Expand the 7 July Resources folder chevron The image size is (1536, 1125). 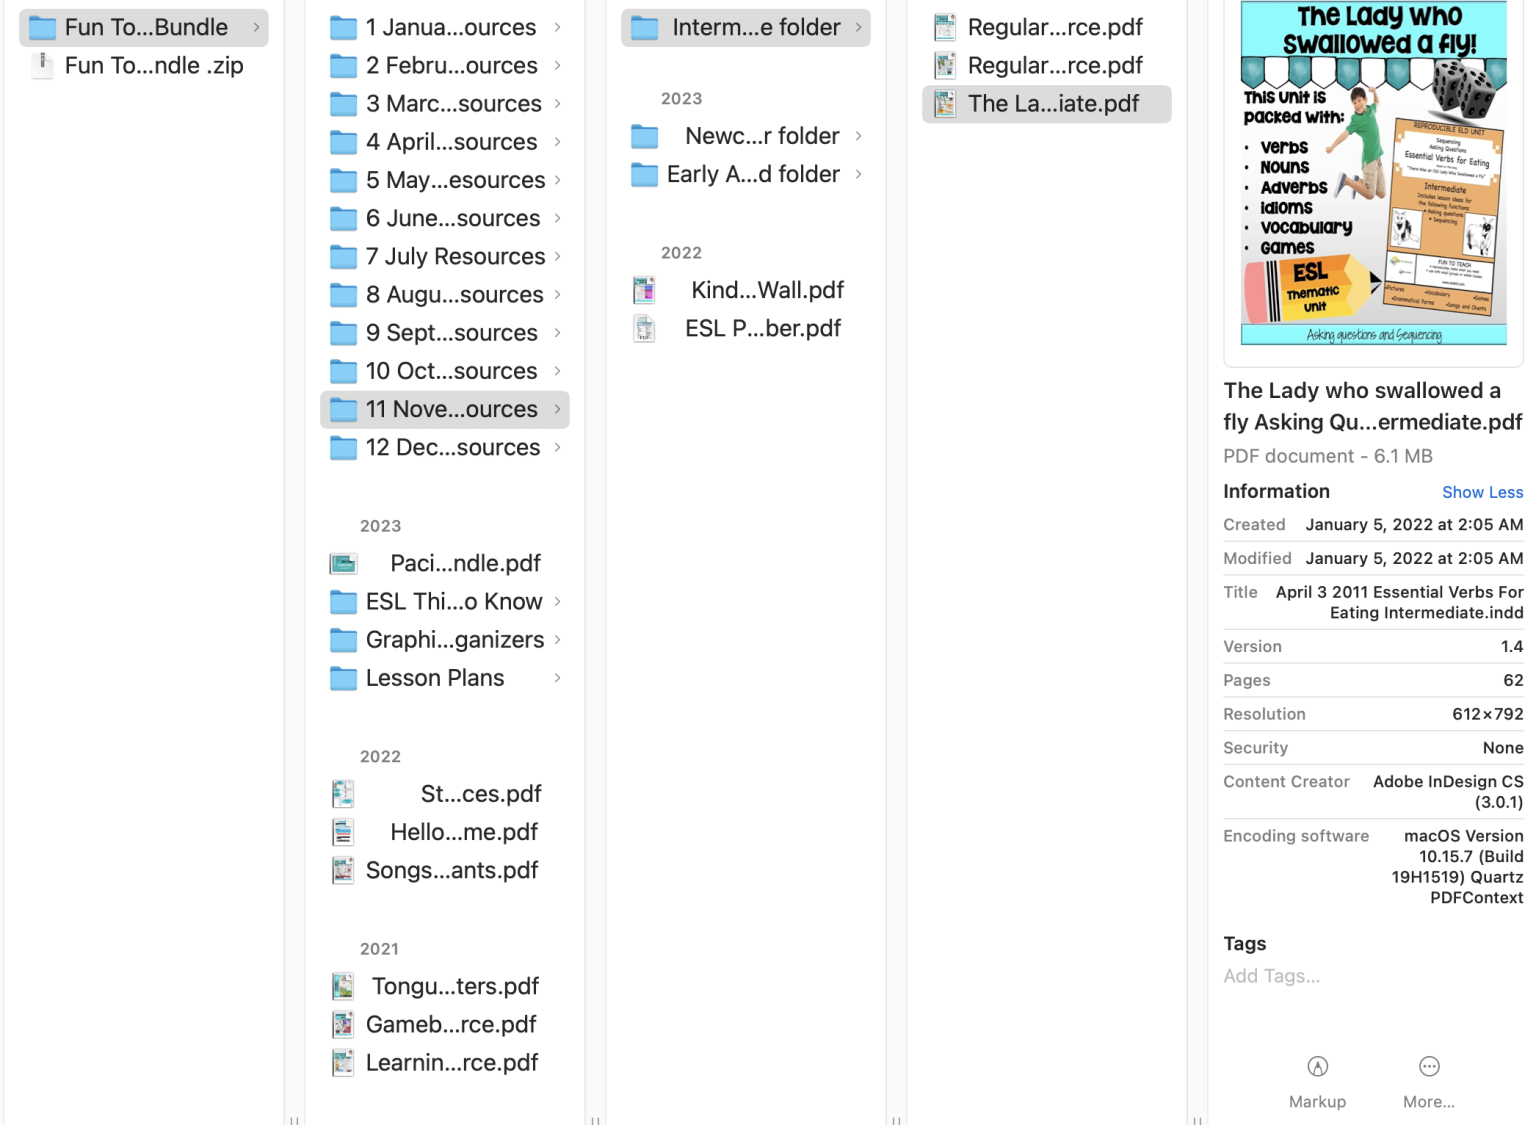(558, 257)
